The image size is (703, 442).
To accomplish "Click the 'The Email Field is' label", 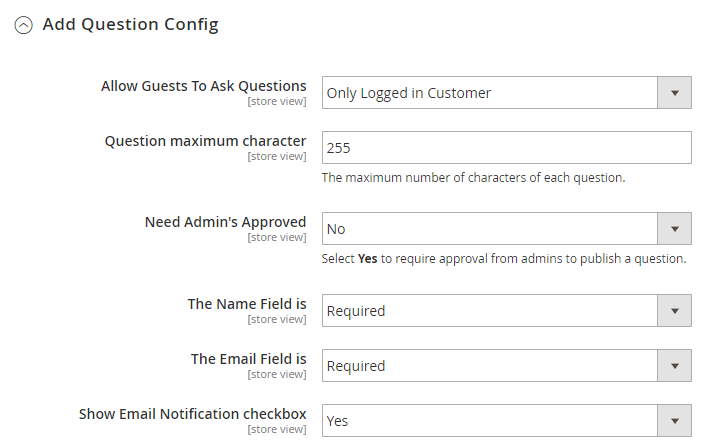I will tap(248, 359).
